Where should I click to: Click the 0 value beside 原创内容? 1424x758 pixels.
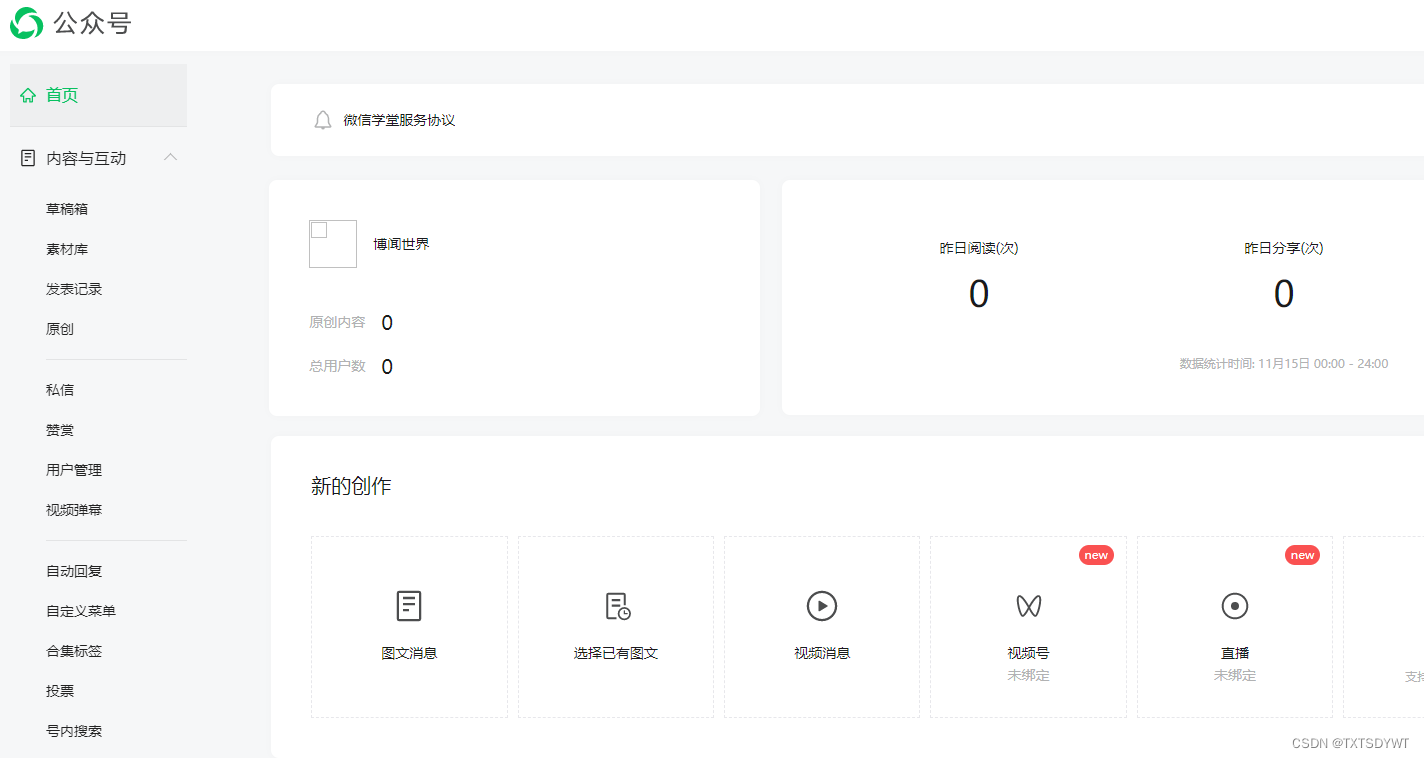click(x=387, y=323)
